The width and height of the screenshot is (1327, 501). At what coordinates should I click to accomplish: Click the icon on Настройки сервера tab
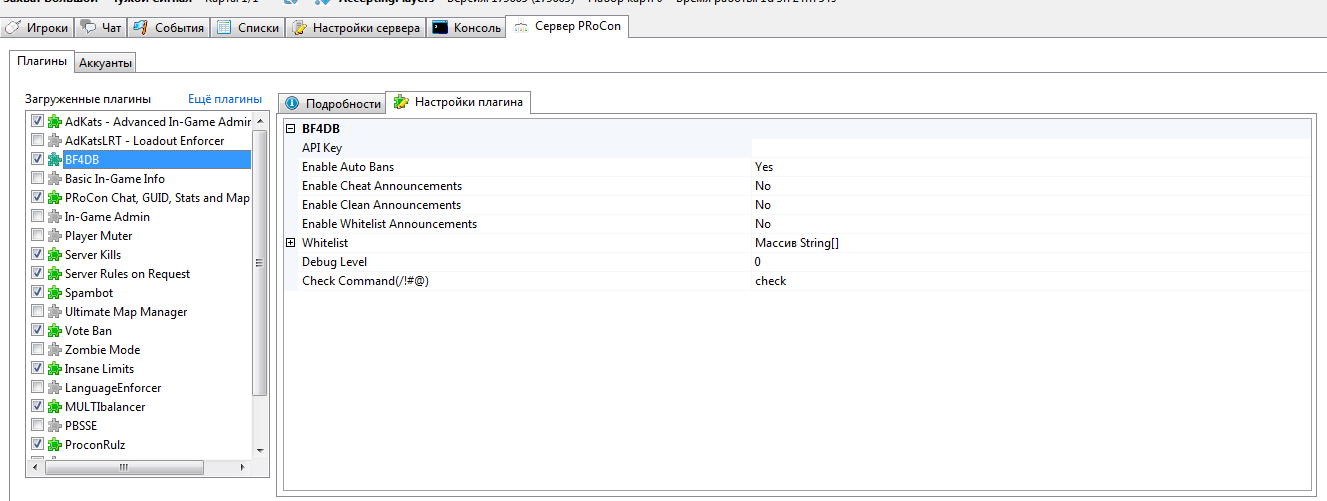tap(299, 28)
